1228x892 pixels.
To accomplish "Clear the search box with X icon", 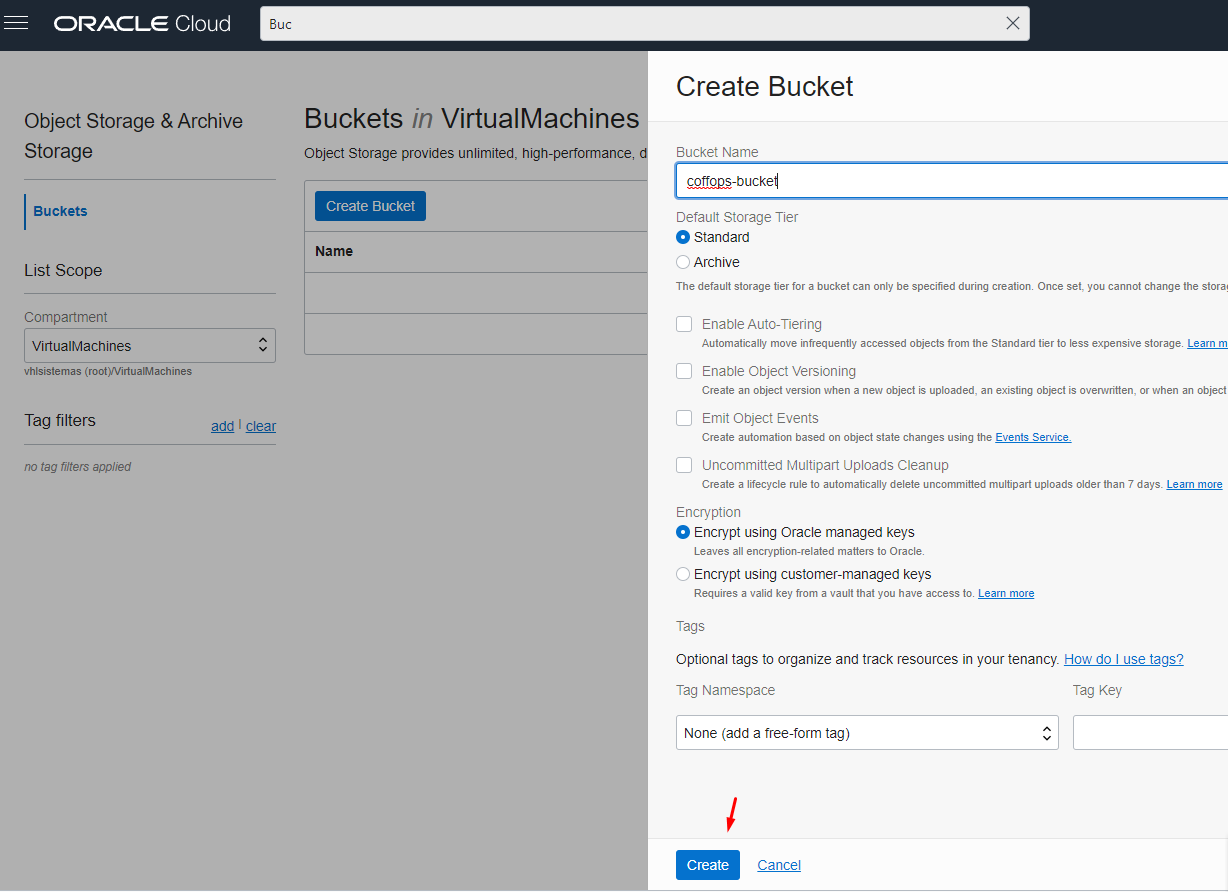I will pos(1012,23).
